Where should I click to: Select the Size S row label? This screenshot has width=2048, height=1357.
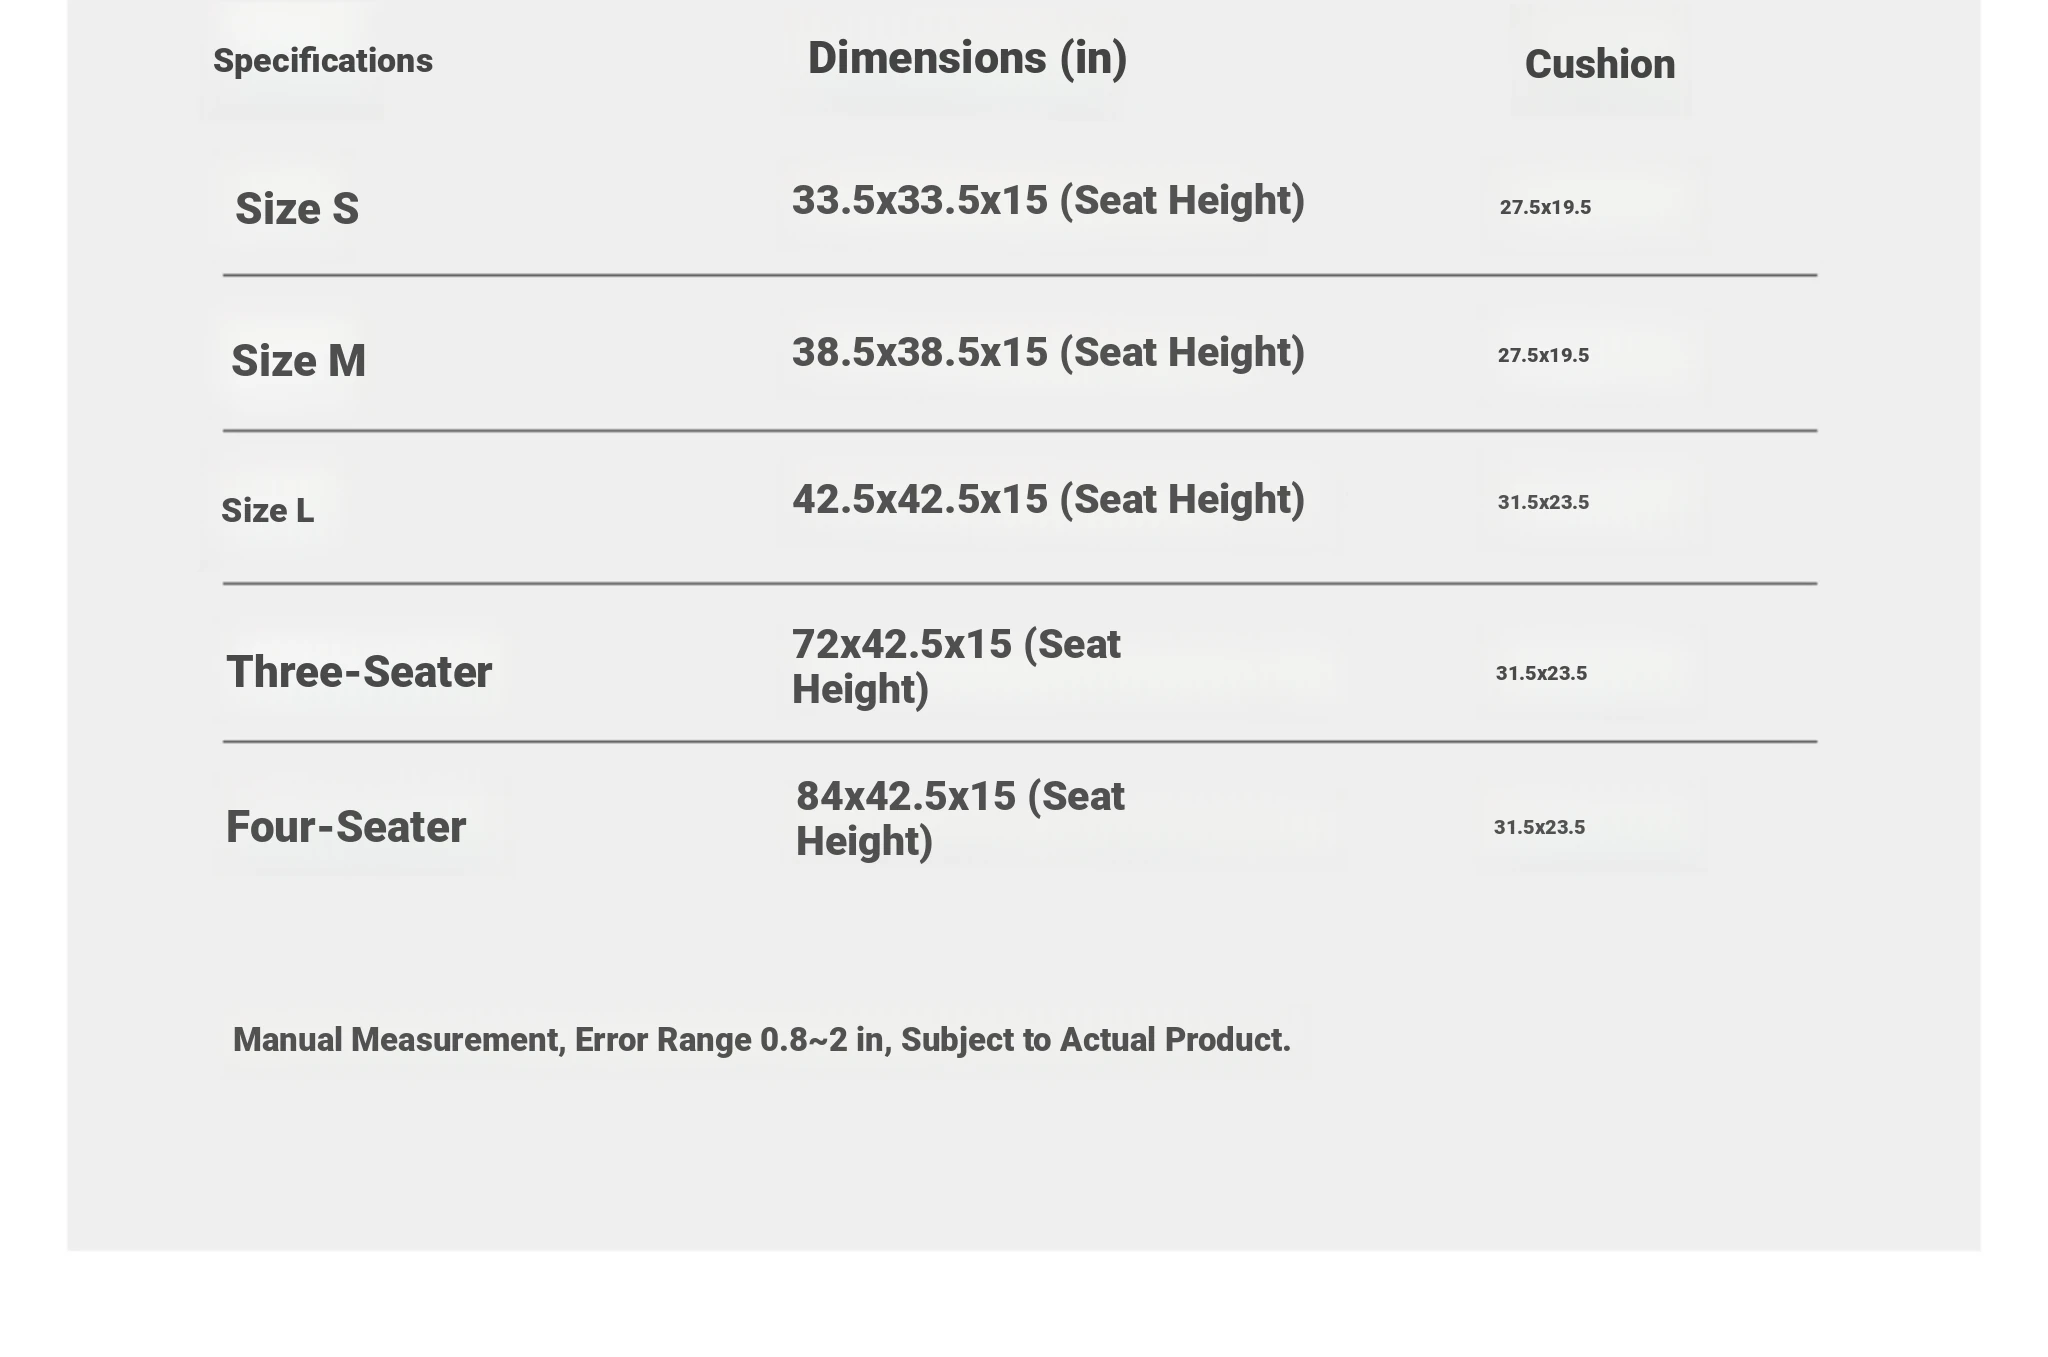pos(297,209)
